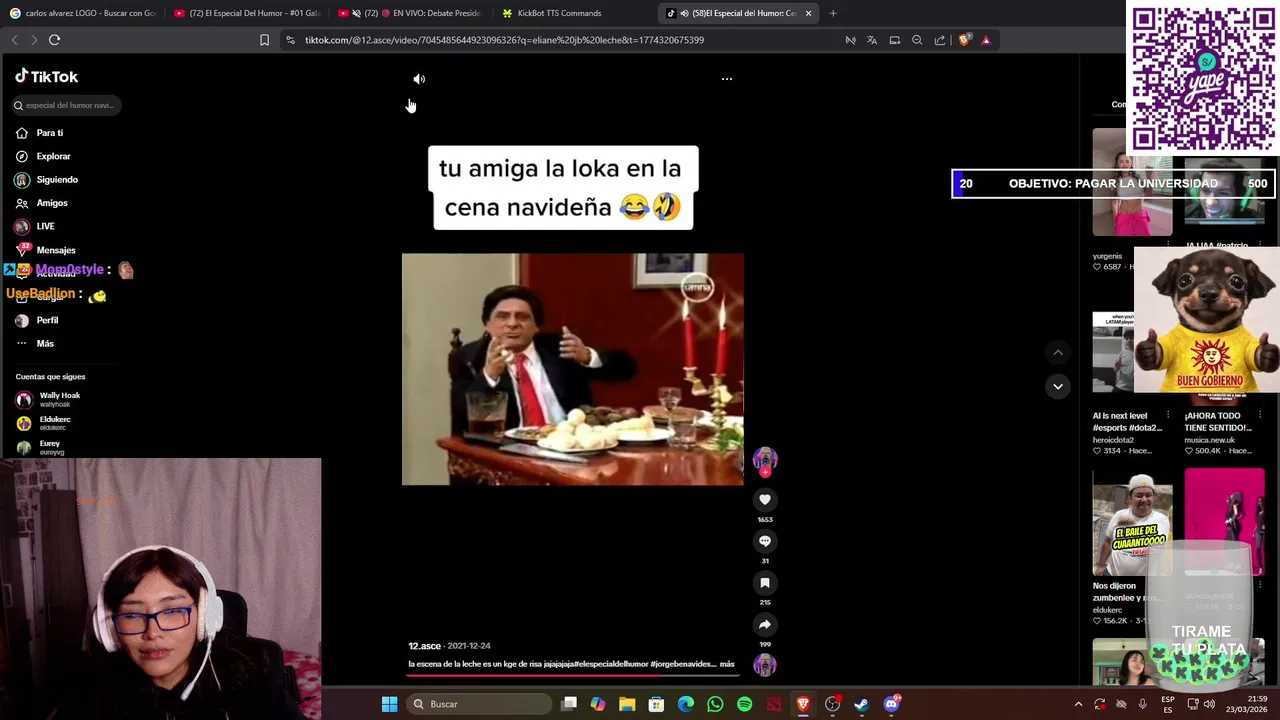Open the system tray volume control
The width and height of the screenshot is (1280, 720).
click(1209, 704)
